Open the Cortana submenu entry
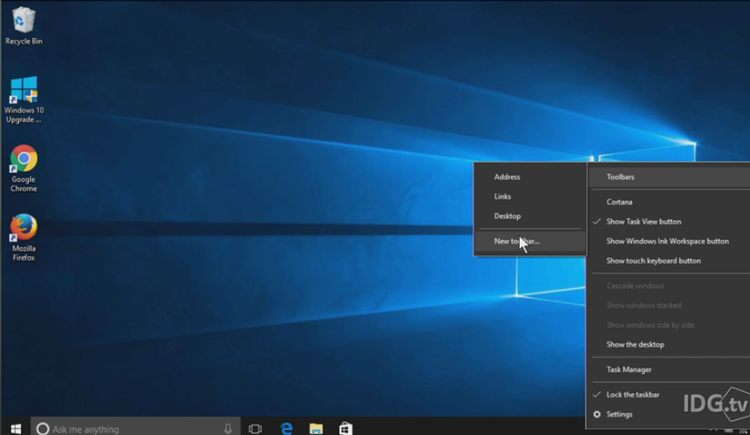The width and height of the screenshot is (750, 435). [669, 202]
